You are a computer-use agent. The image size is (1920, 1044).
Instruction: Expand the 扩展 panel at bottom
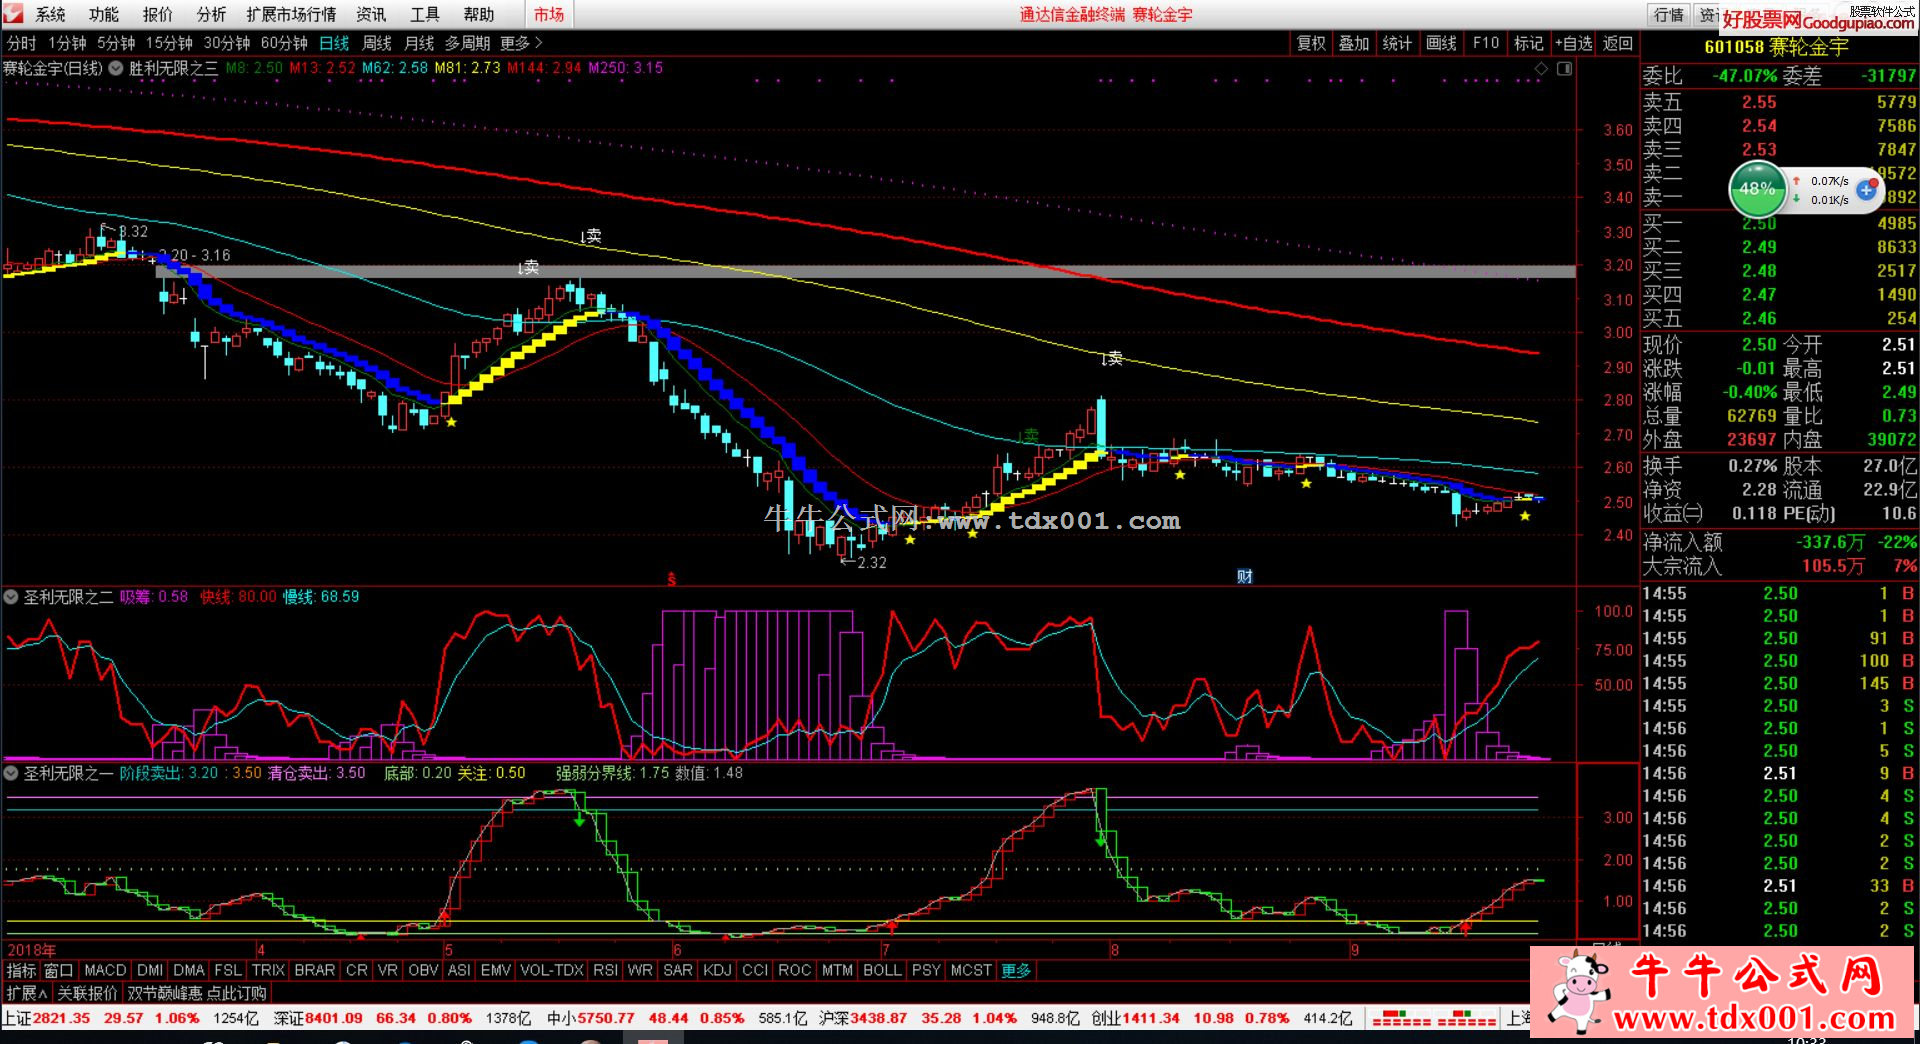26,993
